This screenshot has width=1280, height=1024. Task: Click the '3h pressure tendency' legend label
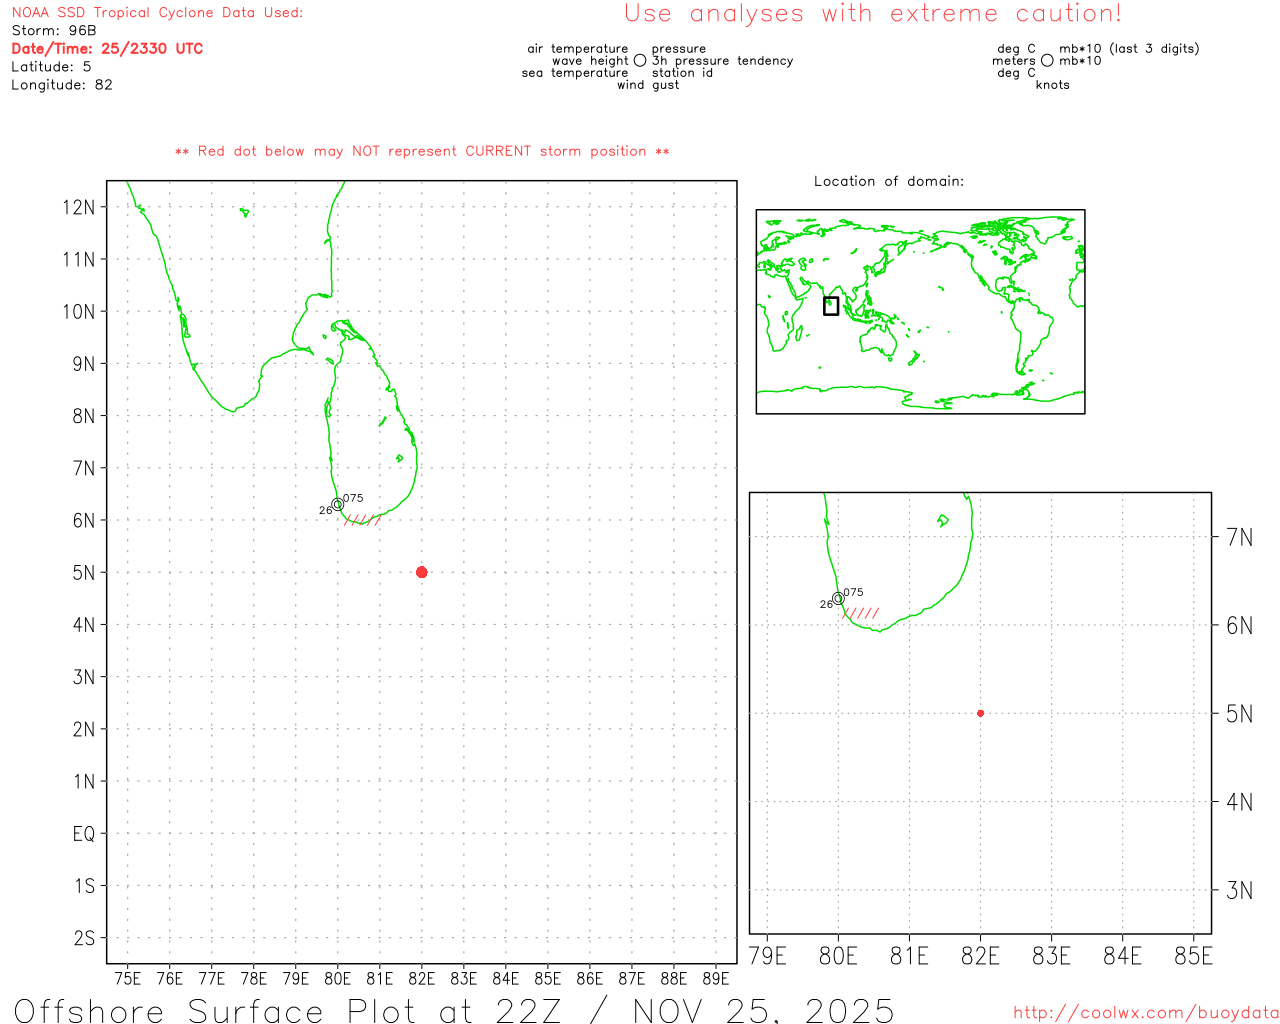pos(722,61)
